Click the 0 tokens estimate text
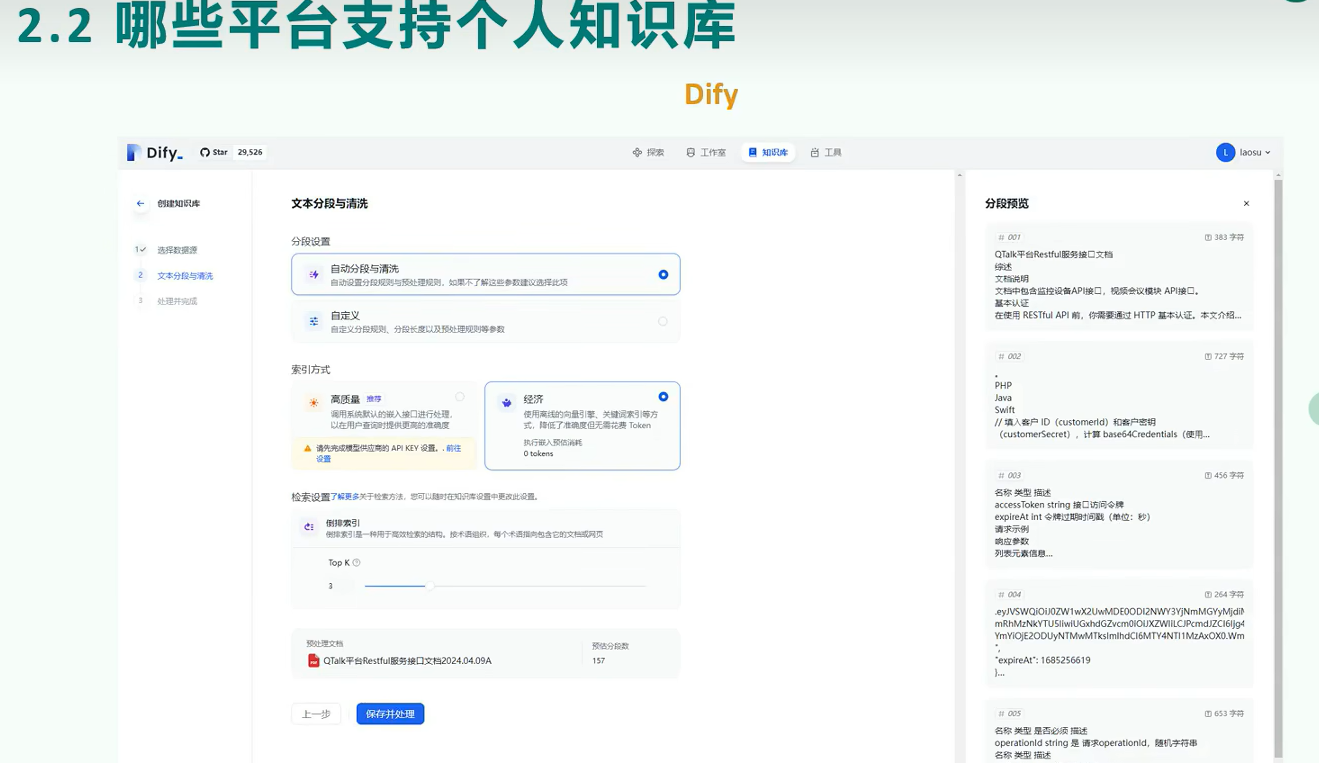 coord(538,454)
